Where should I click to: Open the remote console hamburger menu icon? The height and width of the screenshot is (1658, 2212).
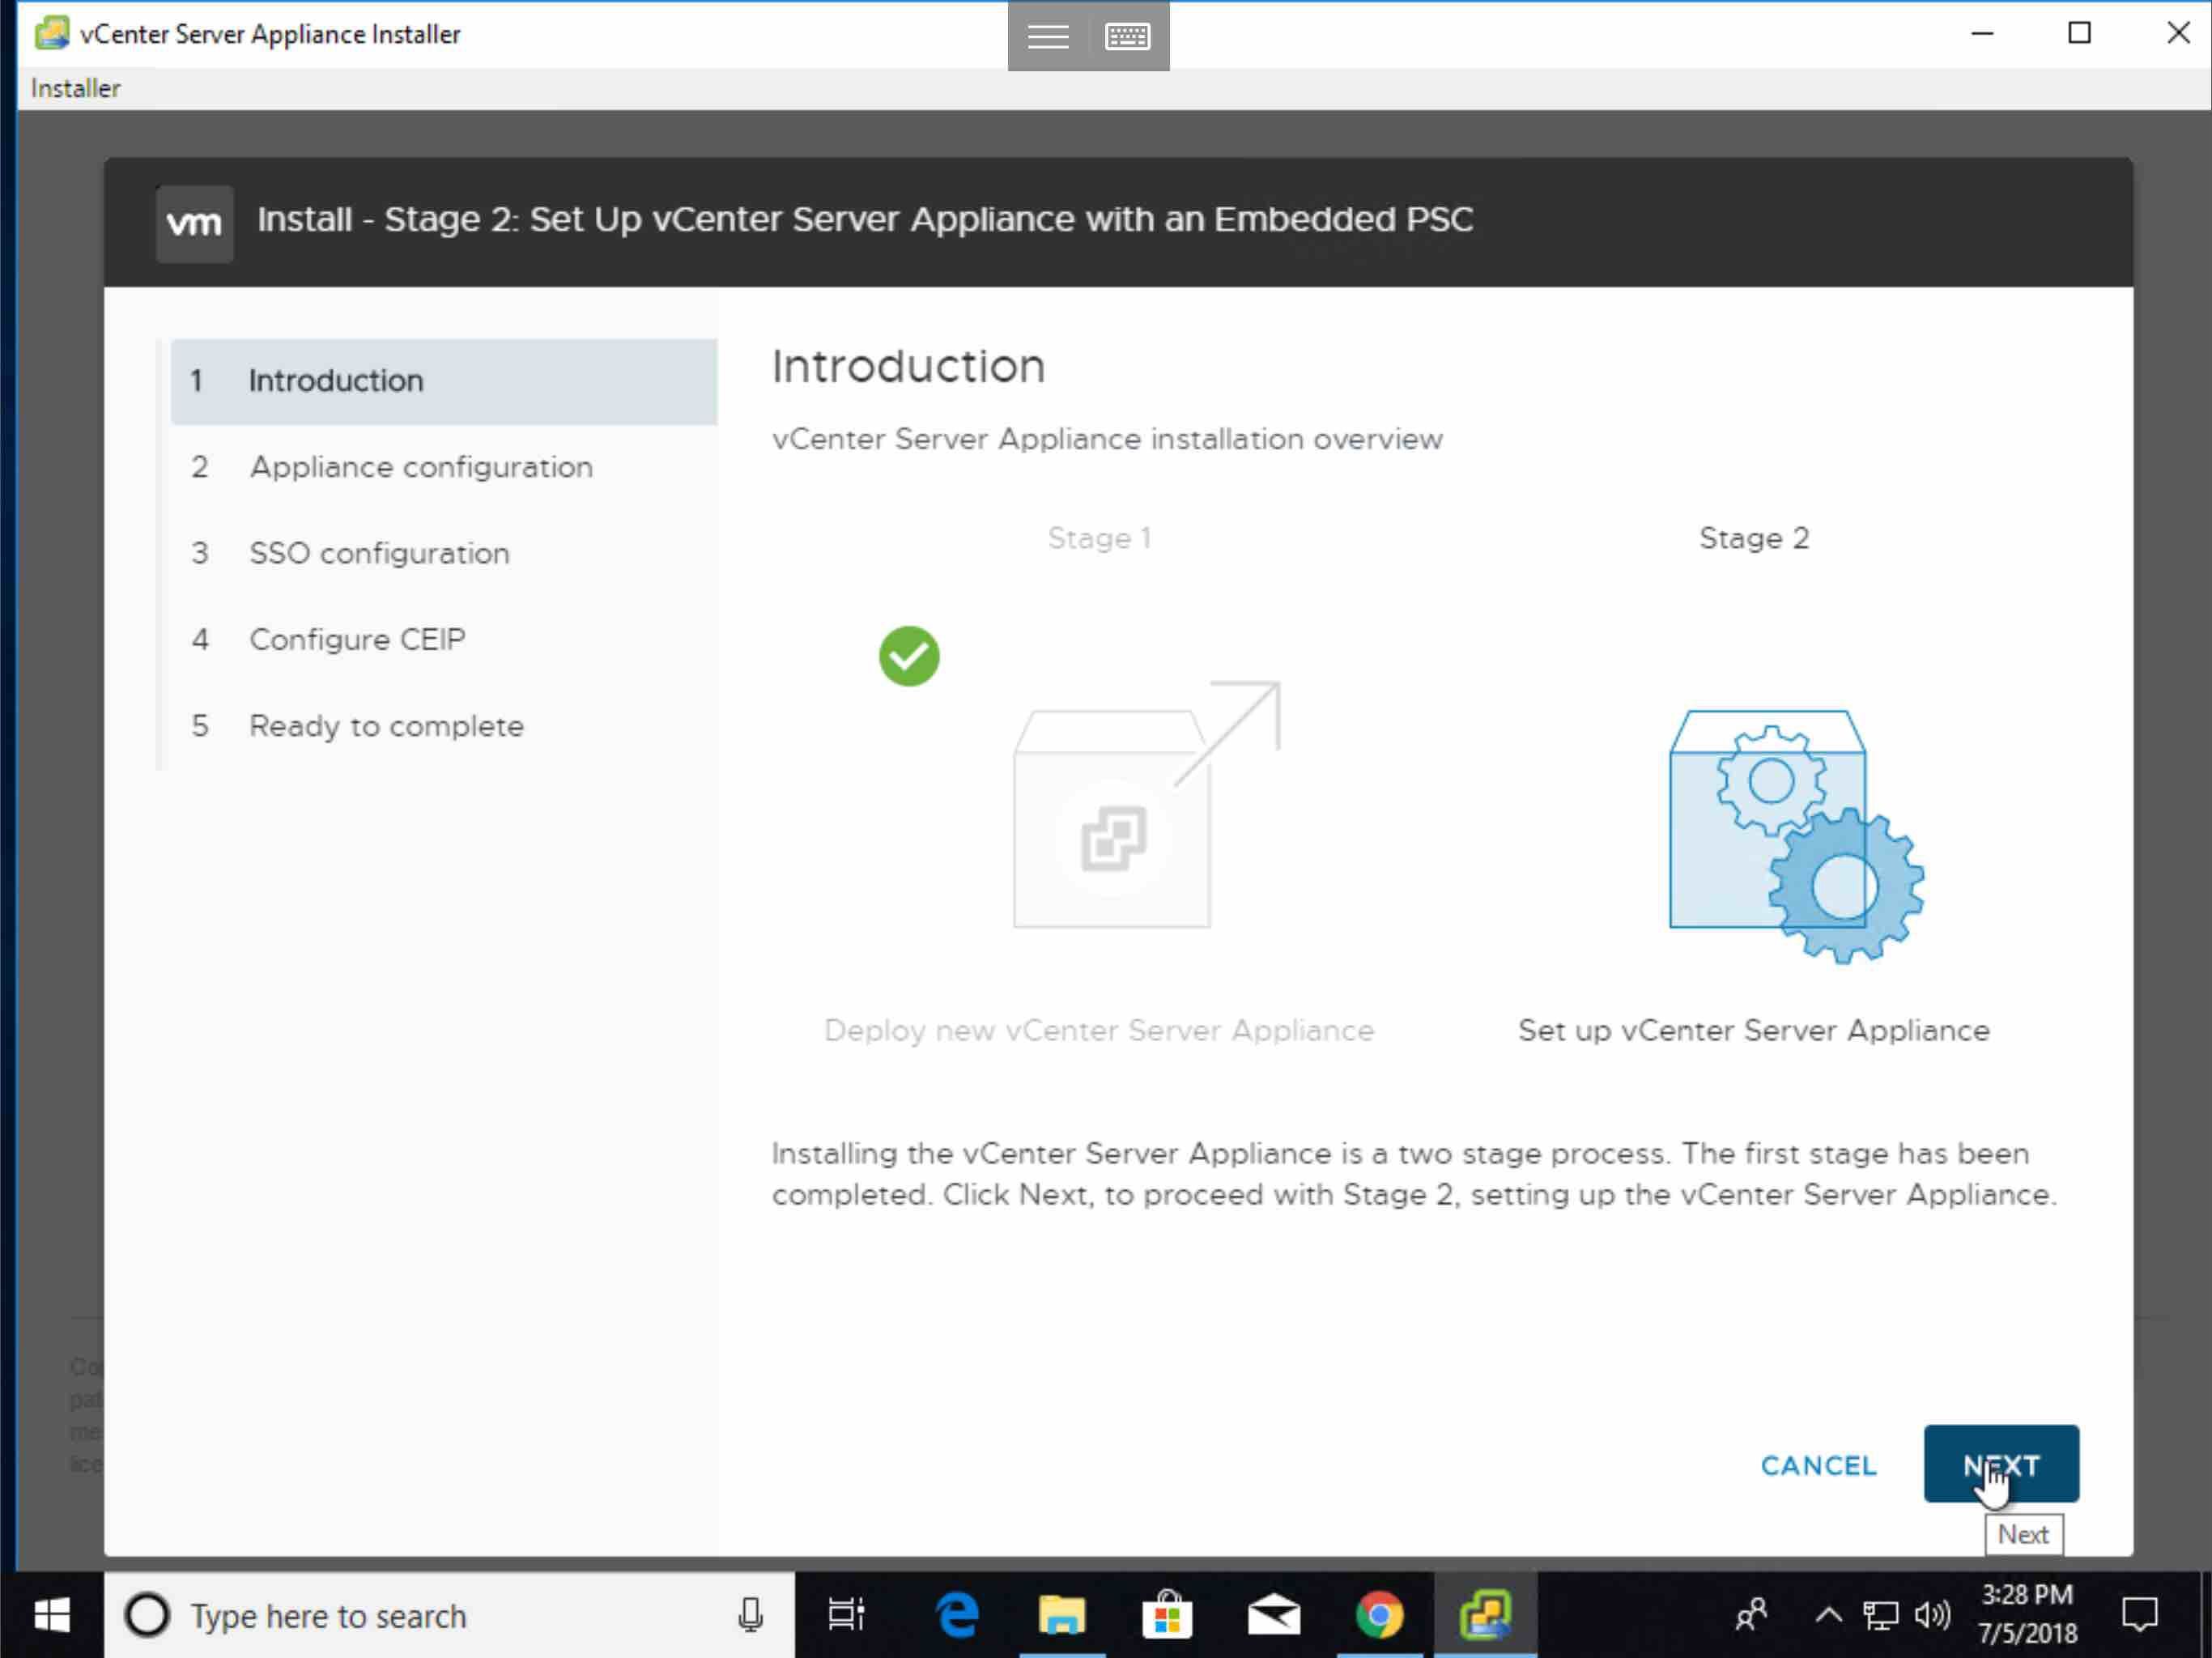[1048, 37]
